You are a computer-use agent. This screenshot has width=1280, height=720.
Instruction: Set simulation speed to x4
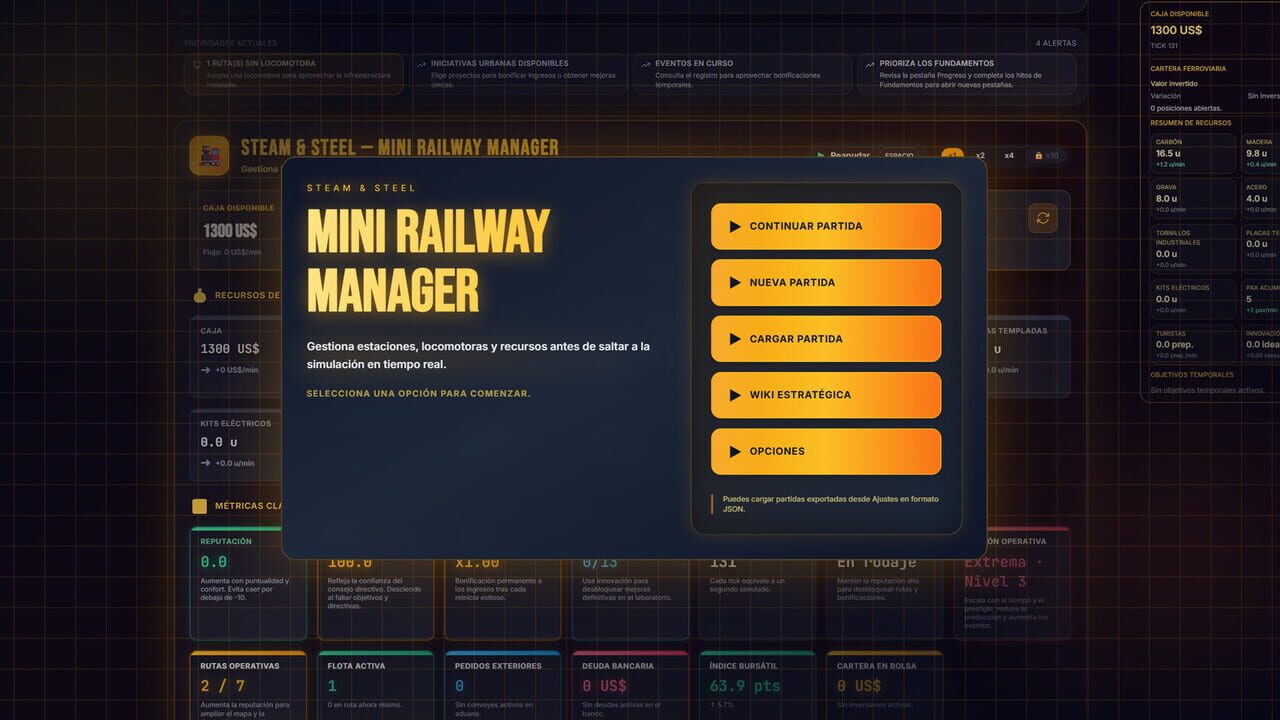(x=1009, y=155)
